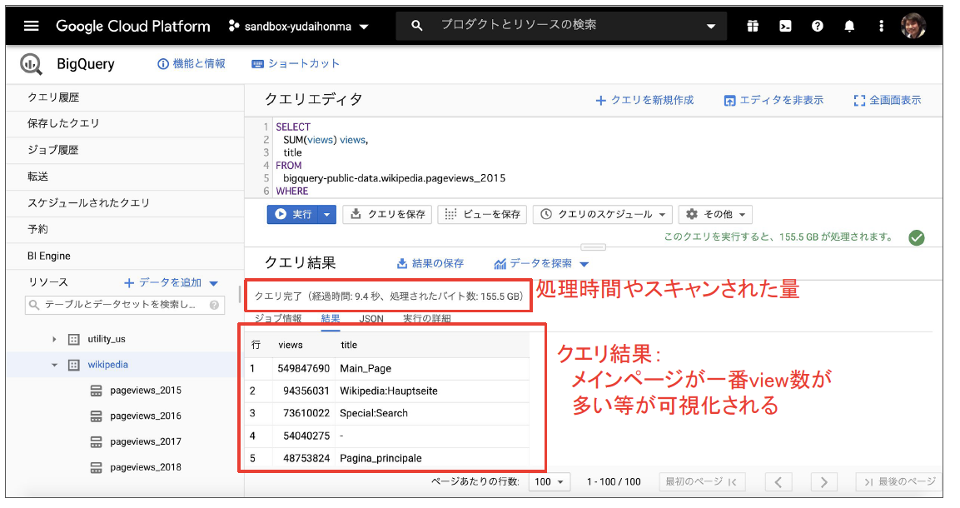Click ビューを保存 button
Viewport: 960px width, 508px height.
pyautogui.click(x=482, y=214)
